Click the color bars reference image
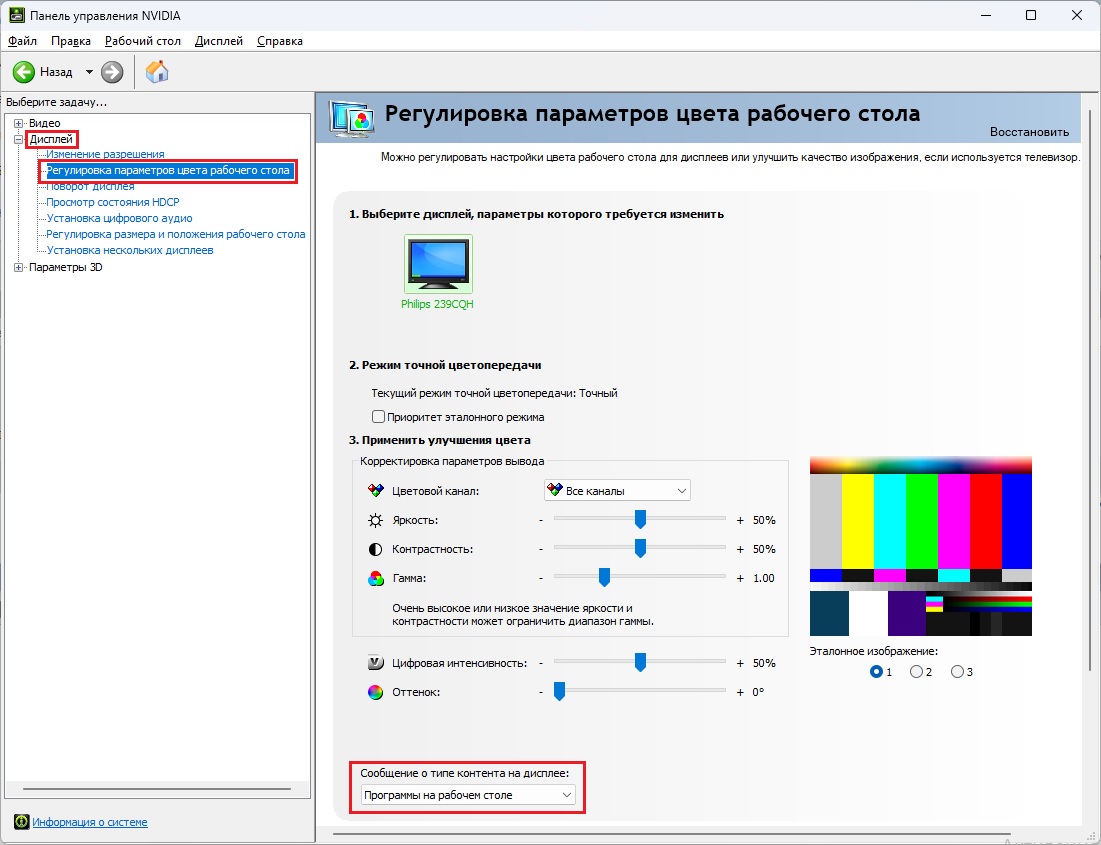This screenshot has width=1101, height=845. point(921,546)
